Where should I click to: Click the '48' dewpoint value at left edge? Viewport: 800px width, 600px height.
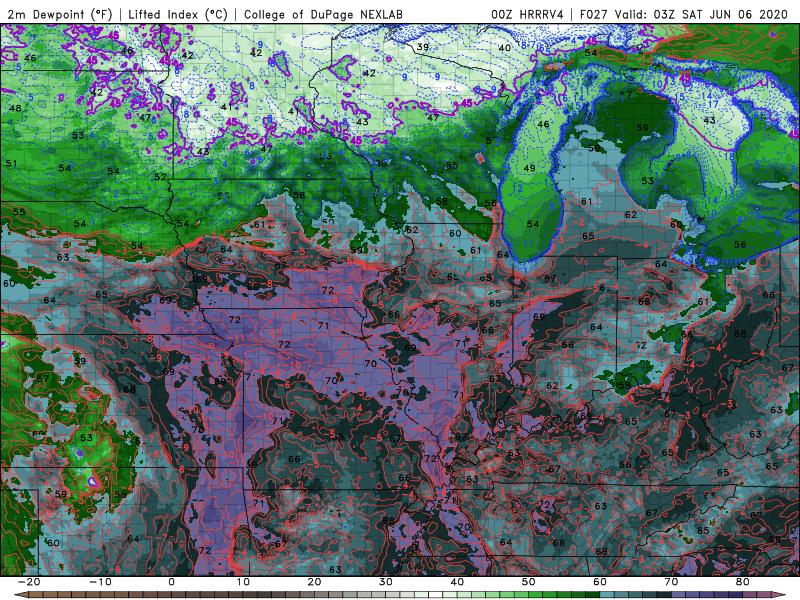(x=15, y=108)
